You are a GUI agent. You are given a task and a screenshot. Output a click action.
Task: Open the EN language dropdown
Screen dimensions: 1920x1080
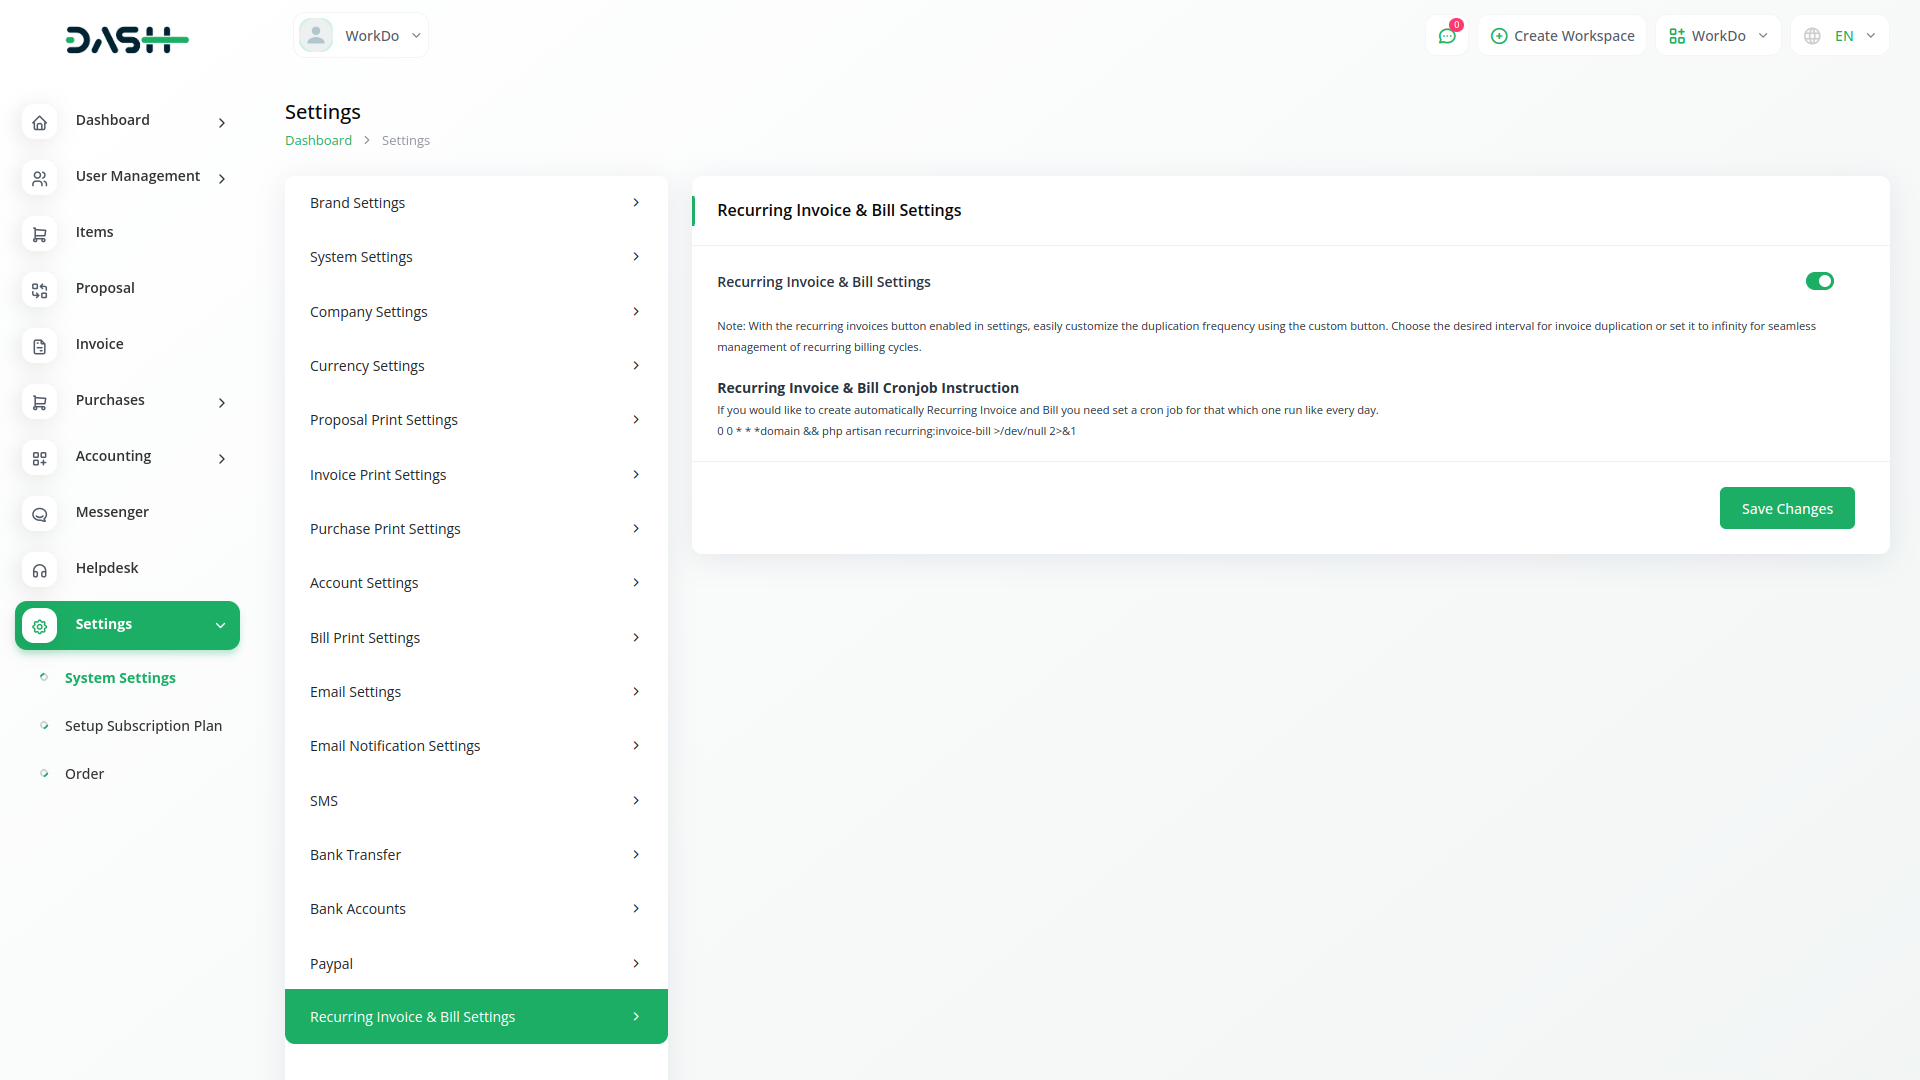click(x=1840, y=36)
